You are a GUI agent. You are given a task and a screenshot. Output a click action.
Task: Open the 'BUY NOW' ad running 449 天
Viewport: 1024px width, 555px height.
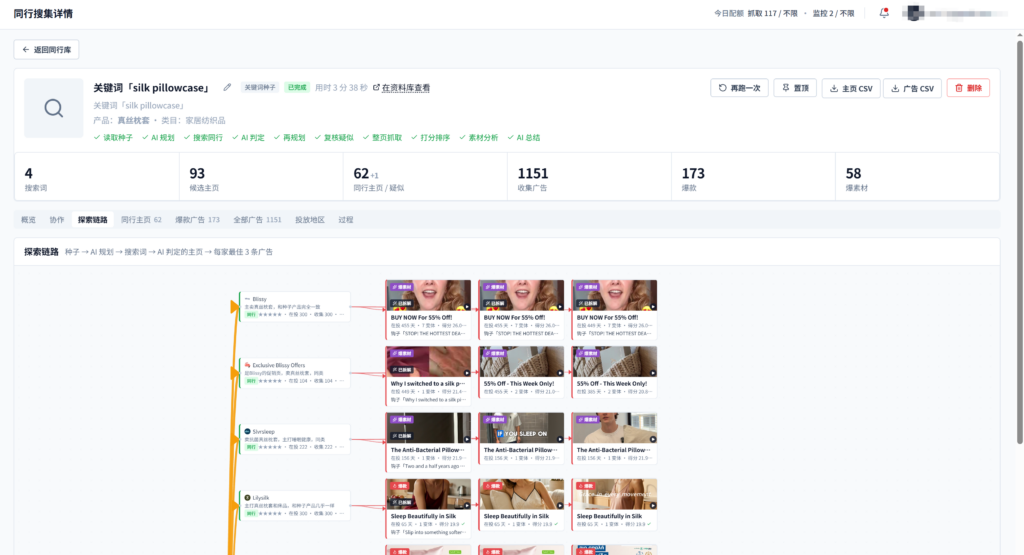(614, 309)
